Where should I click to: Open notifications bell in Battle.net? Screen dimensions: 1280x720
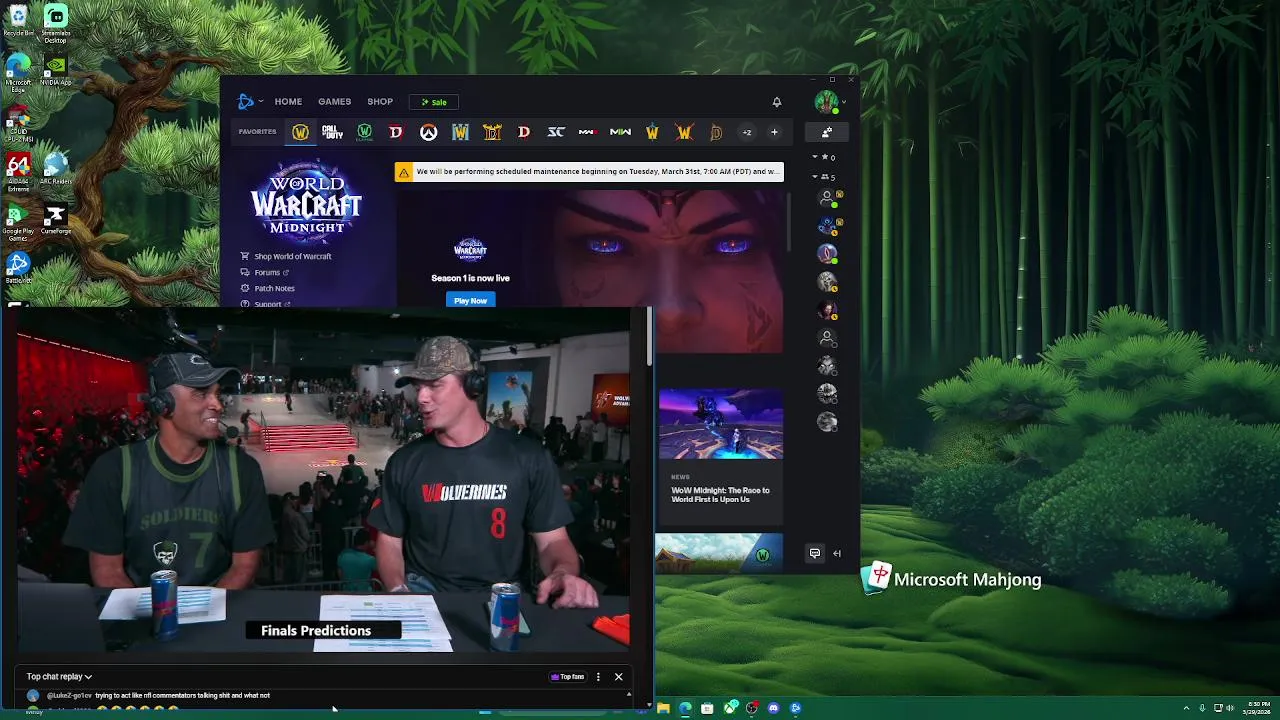coord(776,101)
